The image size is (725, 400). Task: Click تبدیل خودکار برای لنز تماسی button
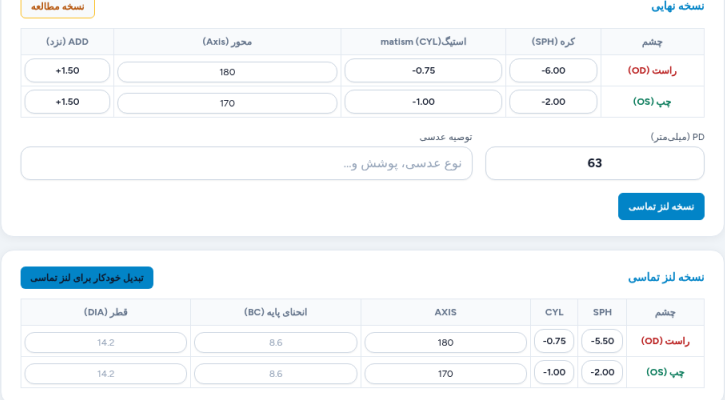coord(87,277)
